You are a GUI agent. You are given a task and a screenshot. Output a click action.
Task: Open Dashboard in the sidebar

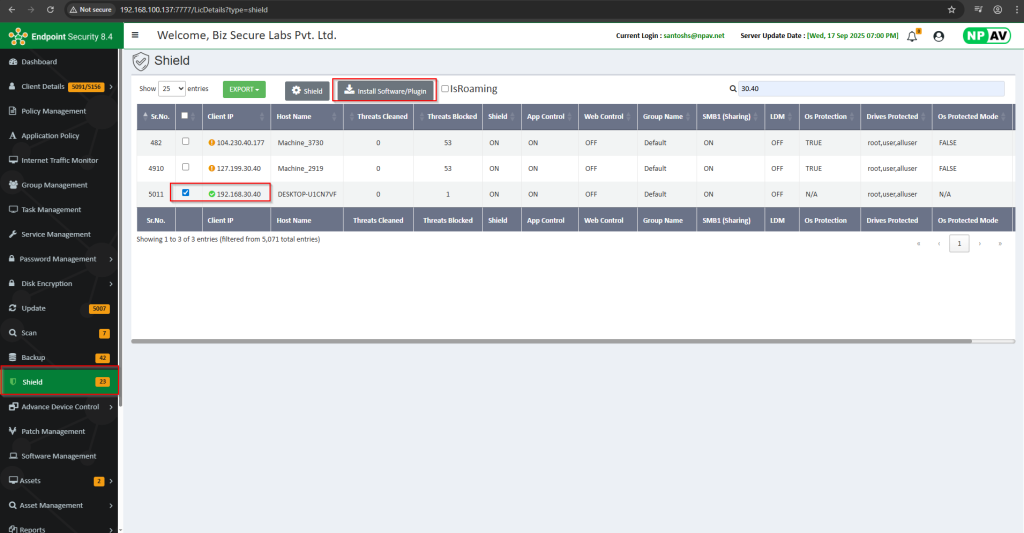[40, 62]
